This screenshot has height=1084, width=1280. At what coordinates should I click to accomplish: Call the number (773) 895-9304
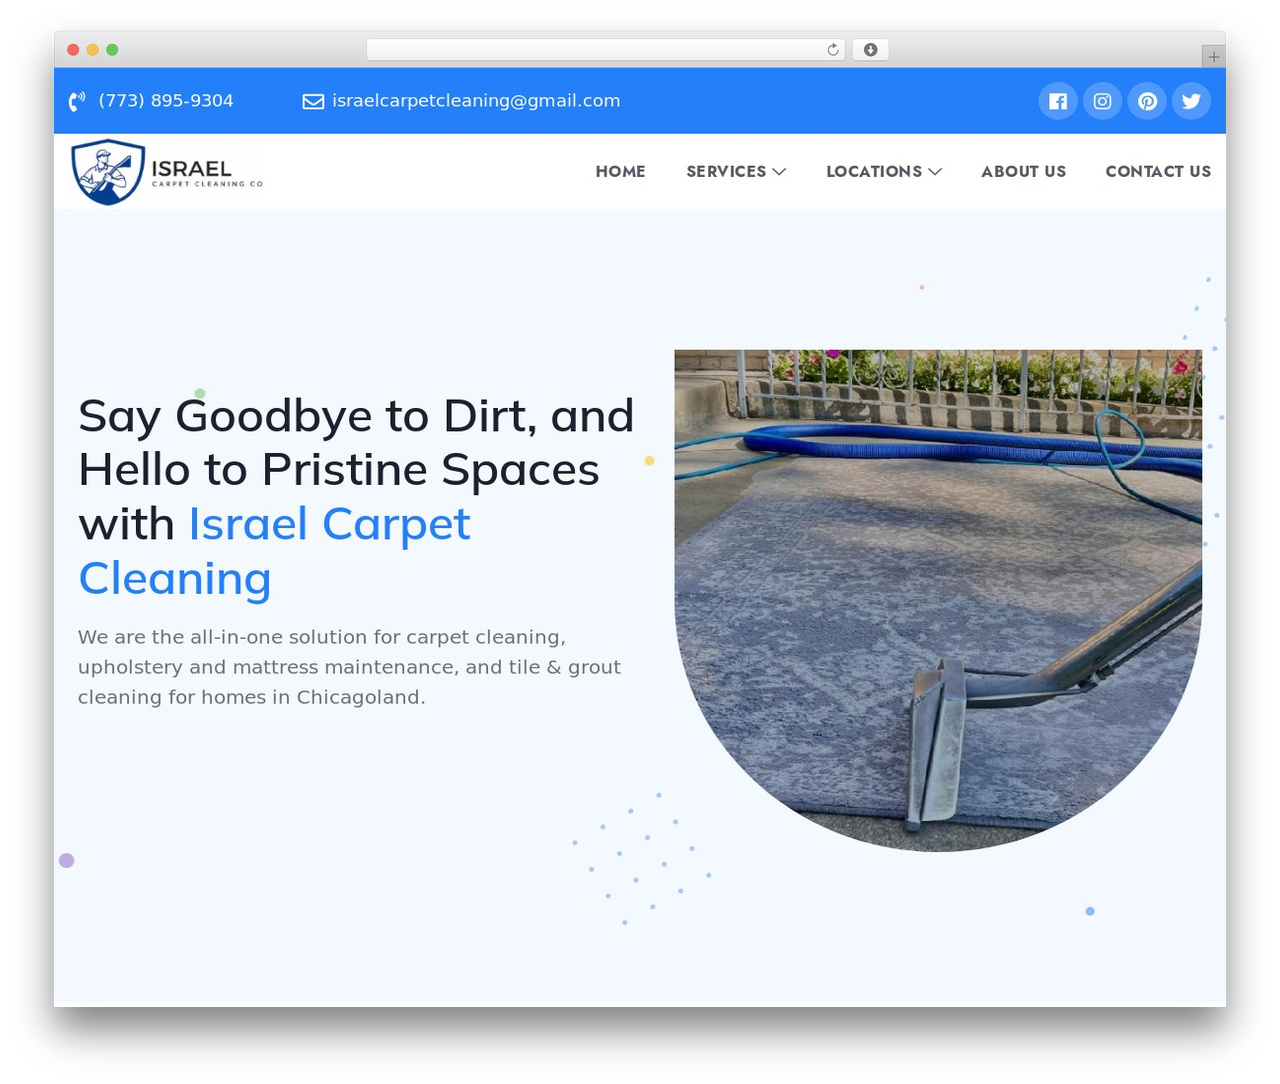click(x=166, y=101)
